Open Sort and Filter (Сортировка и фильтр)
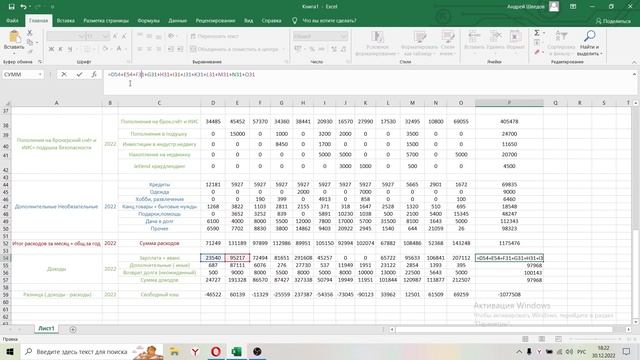 tap(561, 43)
